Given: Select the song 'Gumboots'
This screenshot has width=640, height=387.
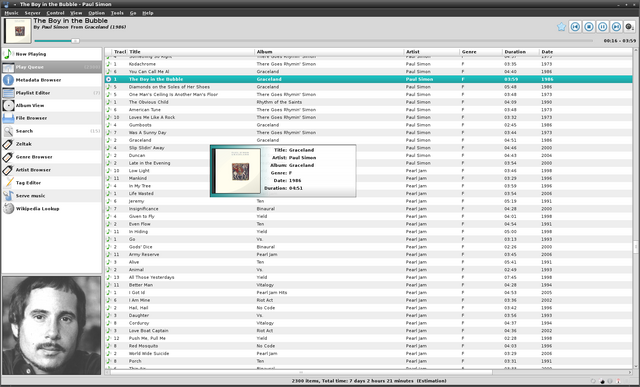Looking at the screenshot, I should (x=369, y=125).
